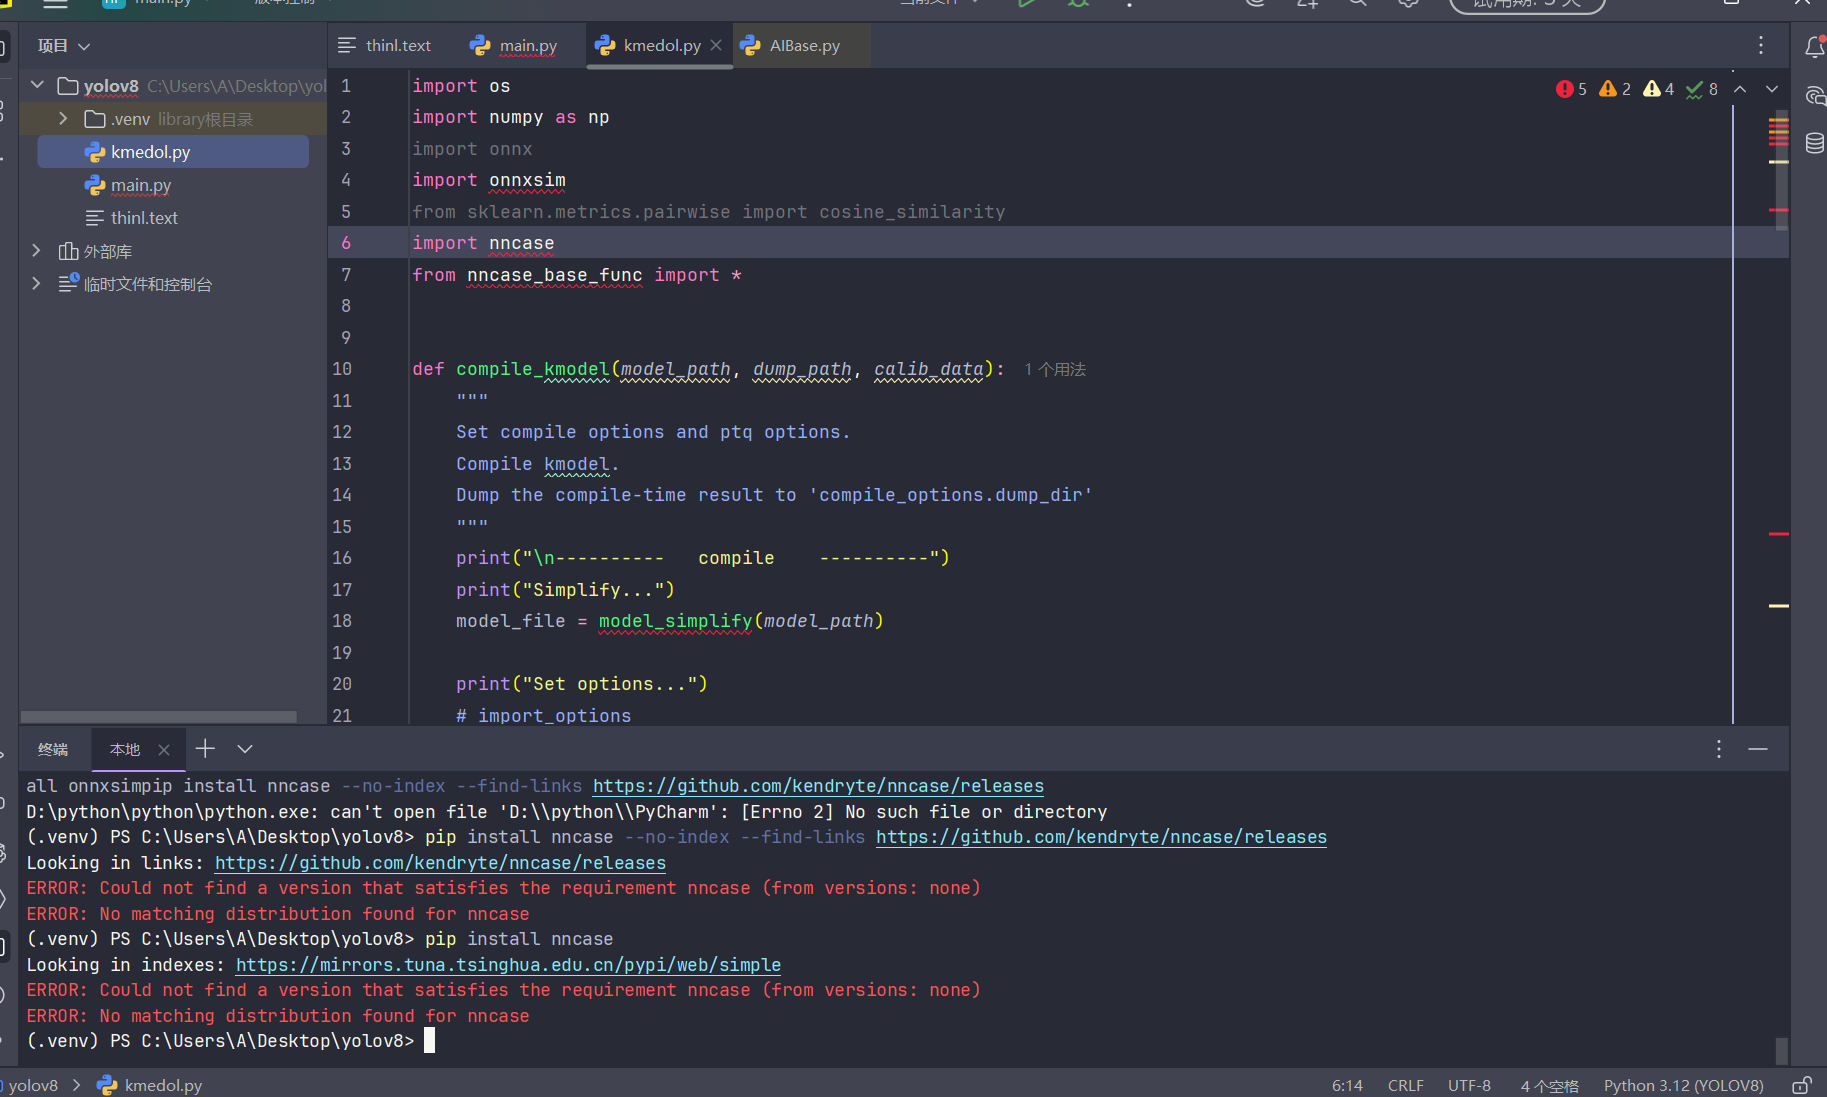Expand the .venv library folder
Screen dimensions: 1827x1097
click(x=63, y=118)
